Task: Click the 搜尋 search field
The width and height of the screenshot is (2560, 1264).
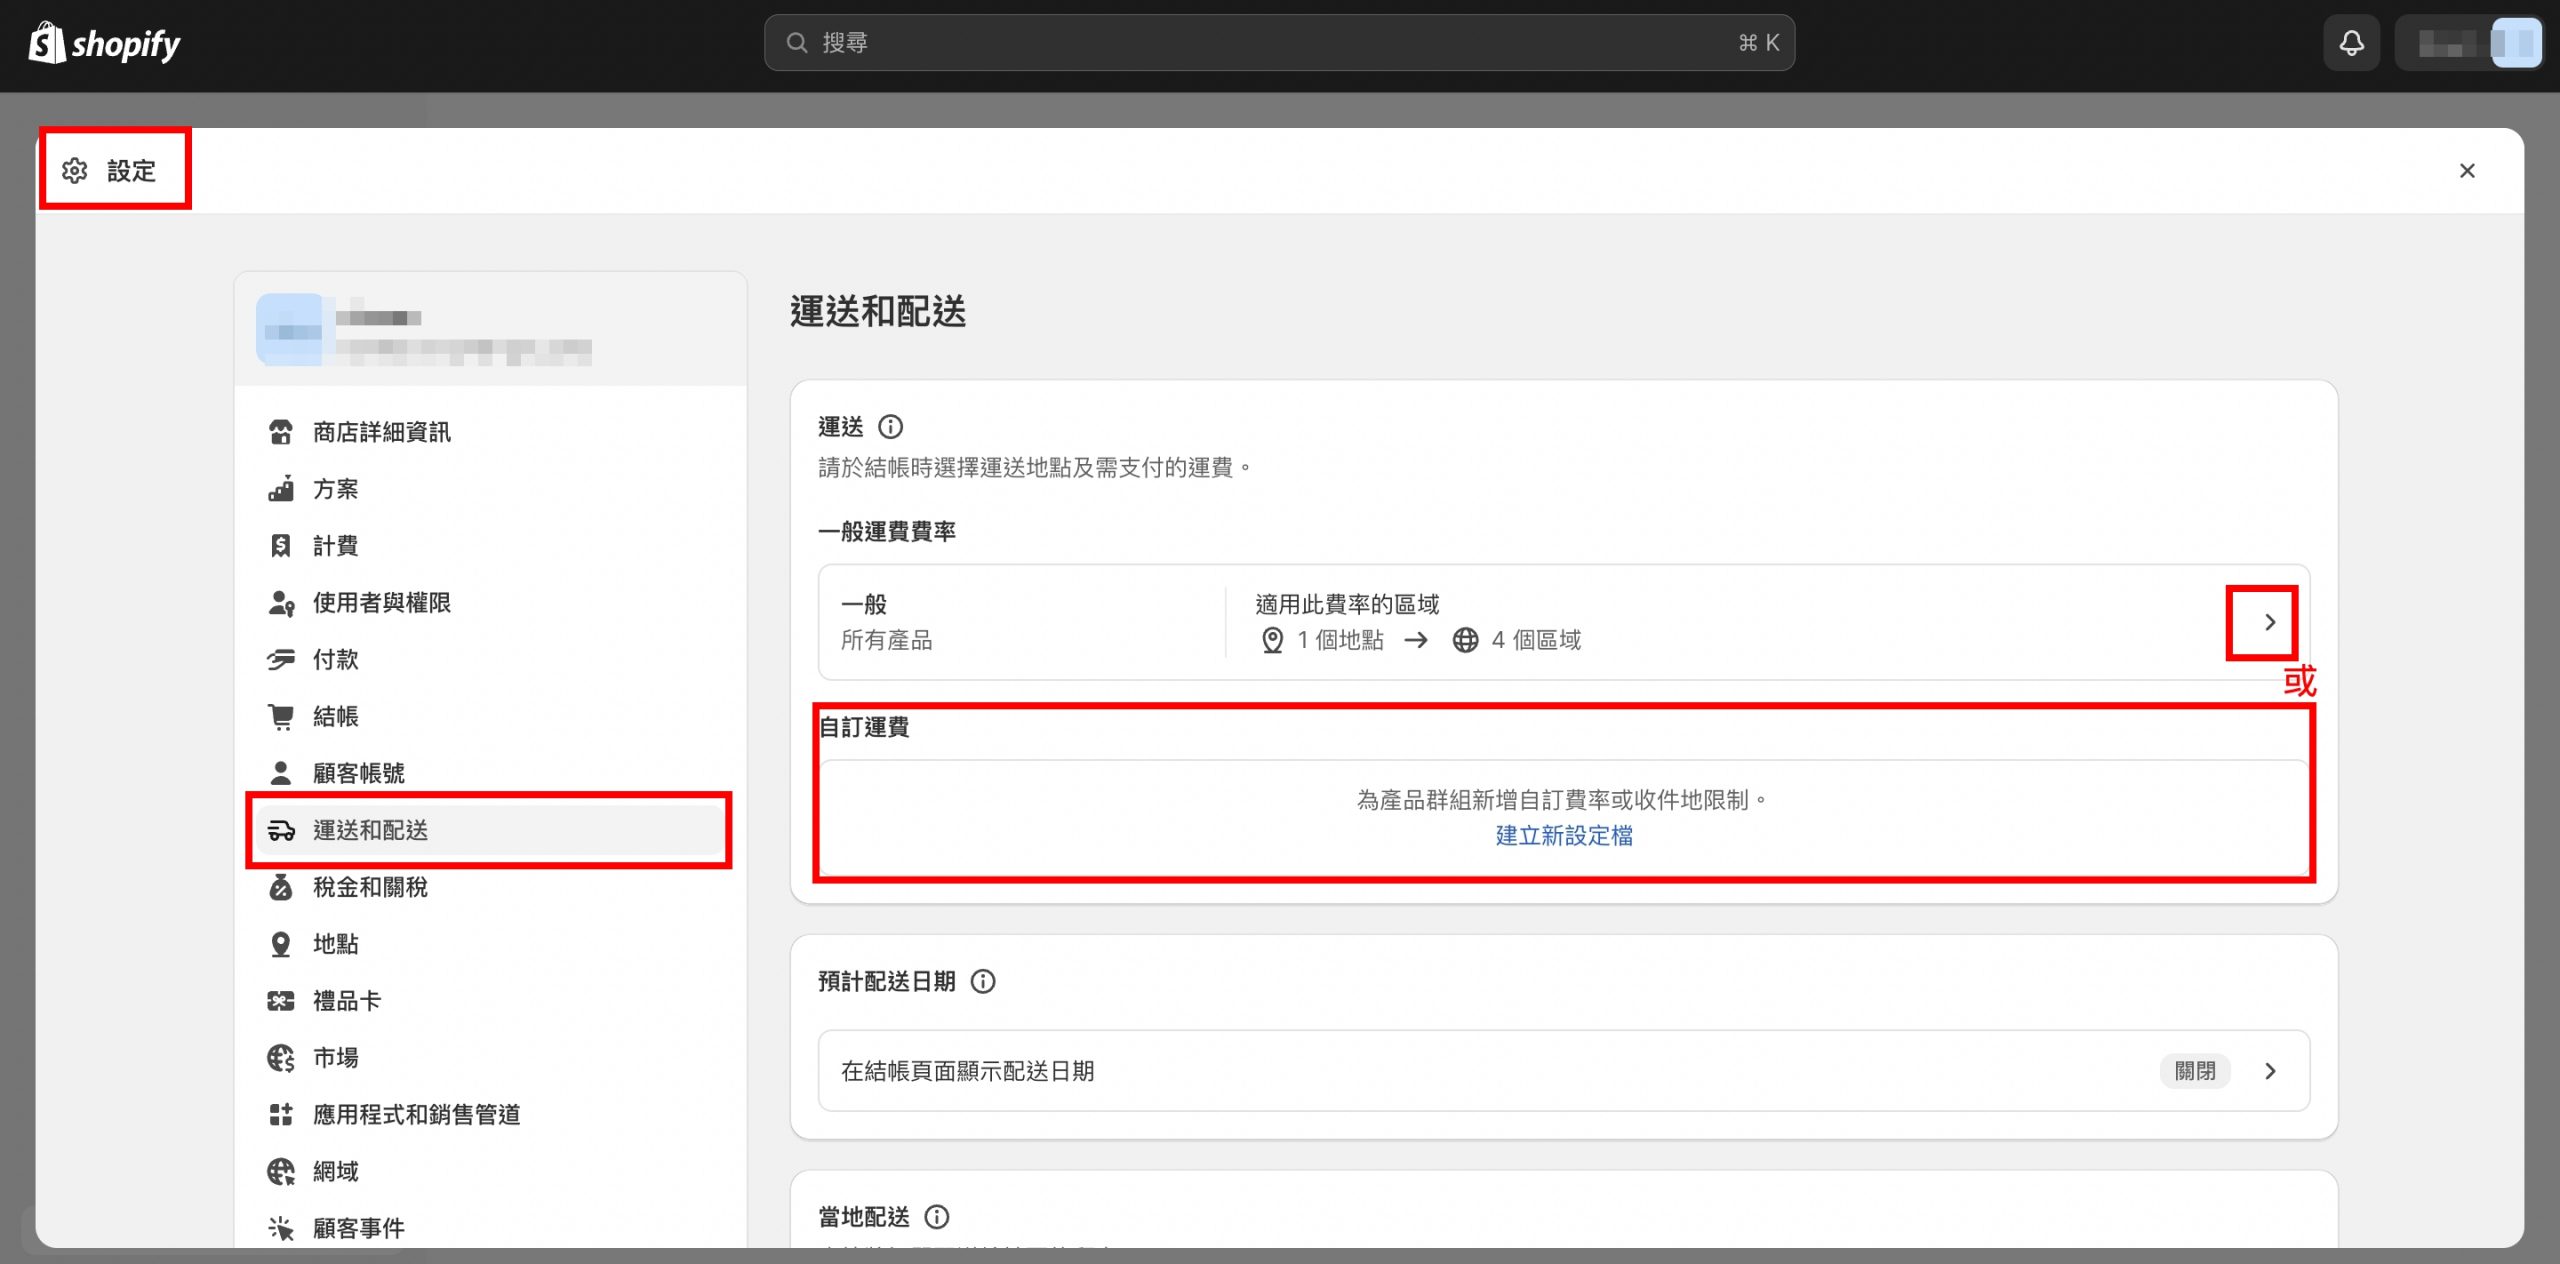Action: tap(1278, 43)
